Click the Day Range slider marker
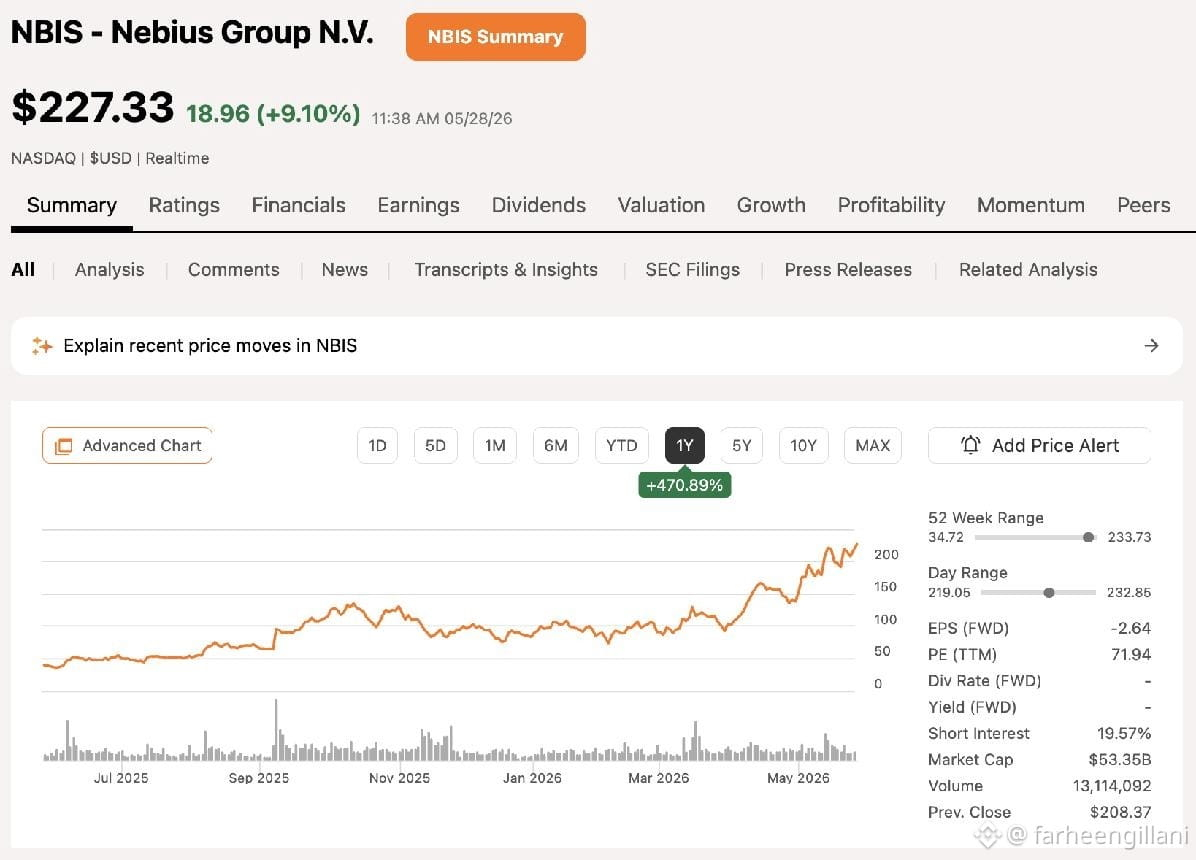 click(1049, 593)
